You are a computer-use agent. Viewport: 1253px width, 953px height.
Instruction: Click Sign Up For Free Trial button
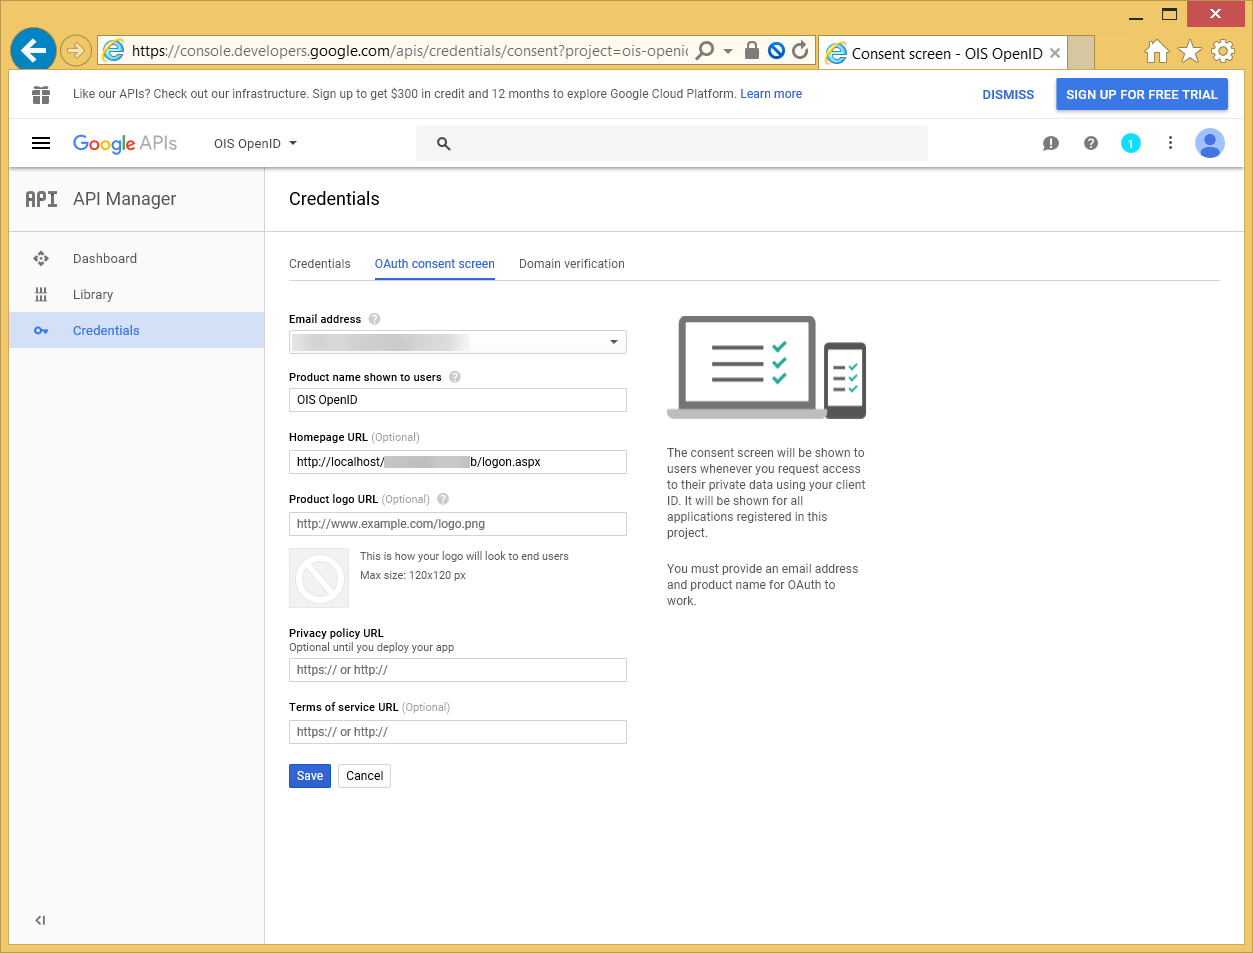(x=1142, y=94)
